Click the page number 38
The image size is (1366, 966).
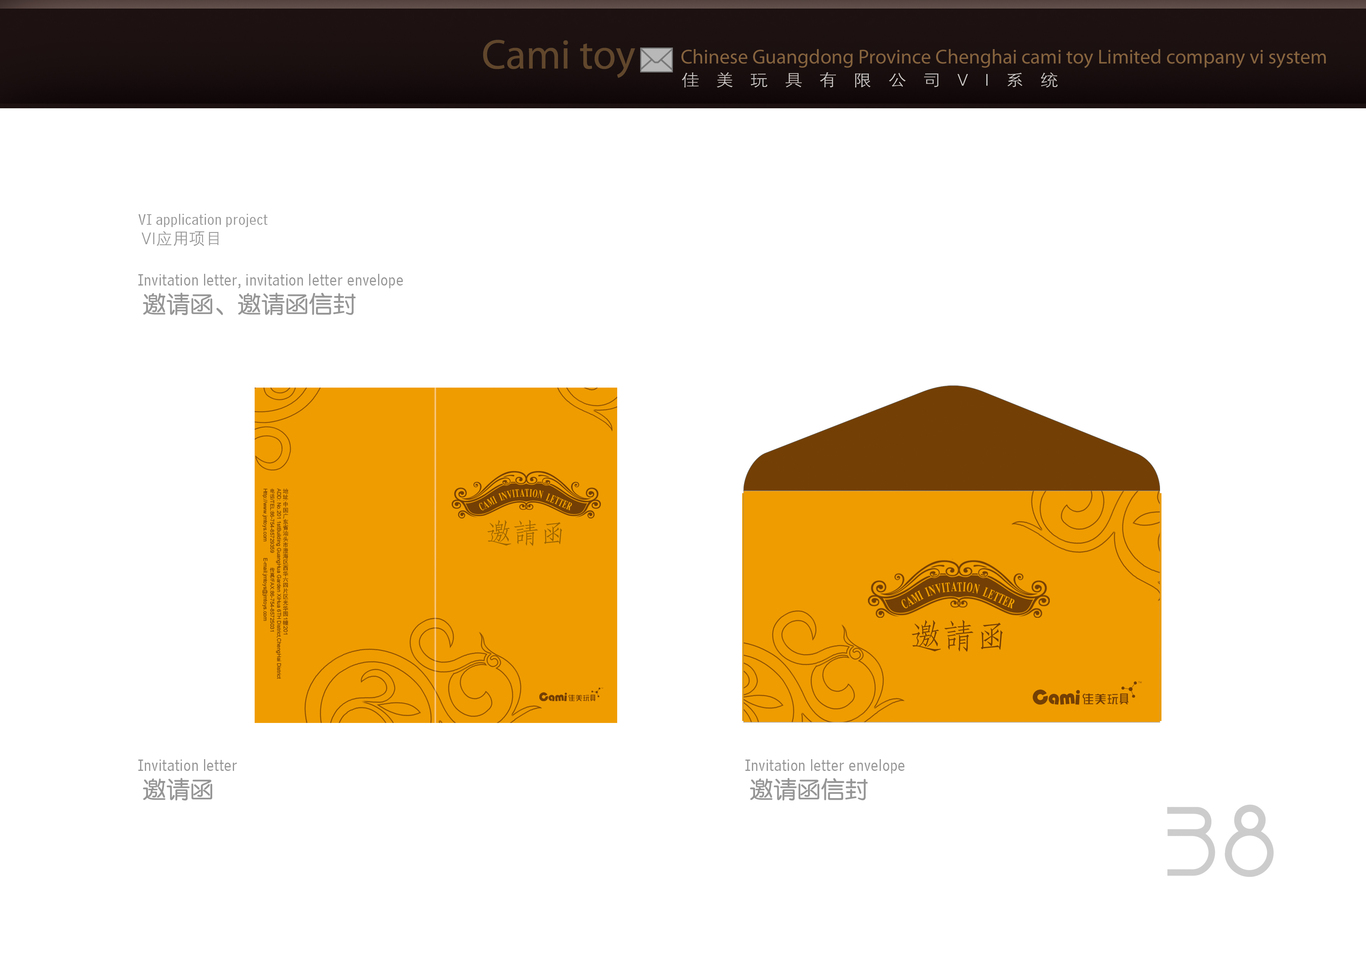(x=1220, y=841)
